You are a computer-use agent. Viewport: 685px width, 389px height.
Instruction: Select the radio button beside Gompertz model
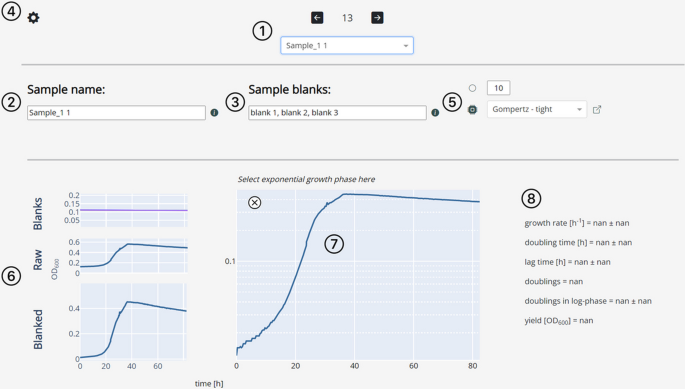click(472, 109)
